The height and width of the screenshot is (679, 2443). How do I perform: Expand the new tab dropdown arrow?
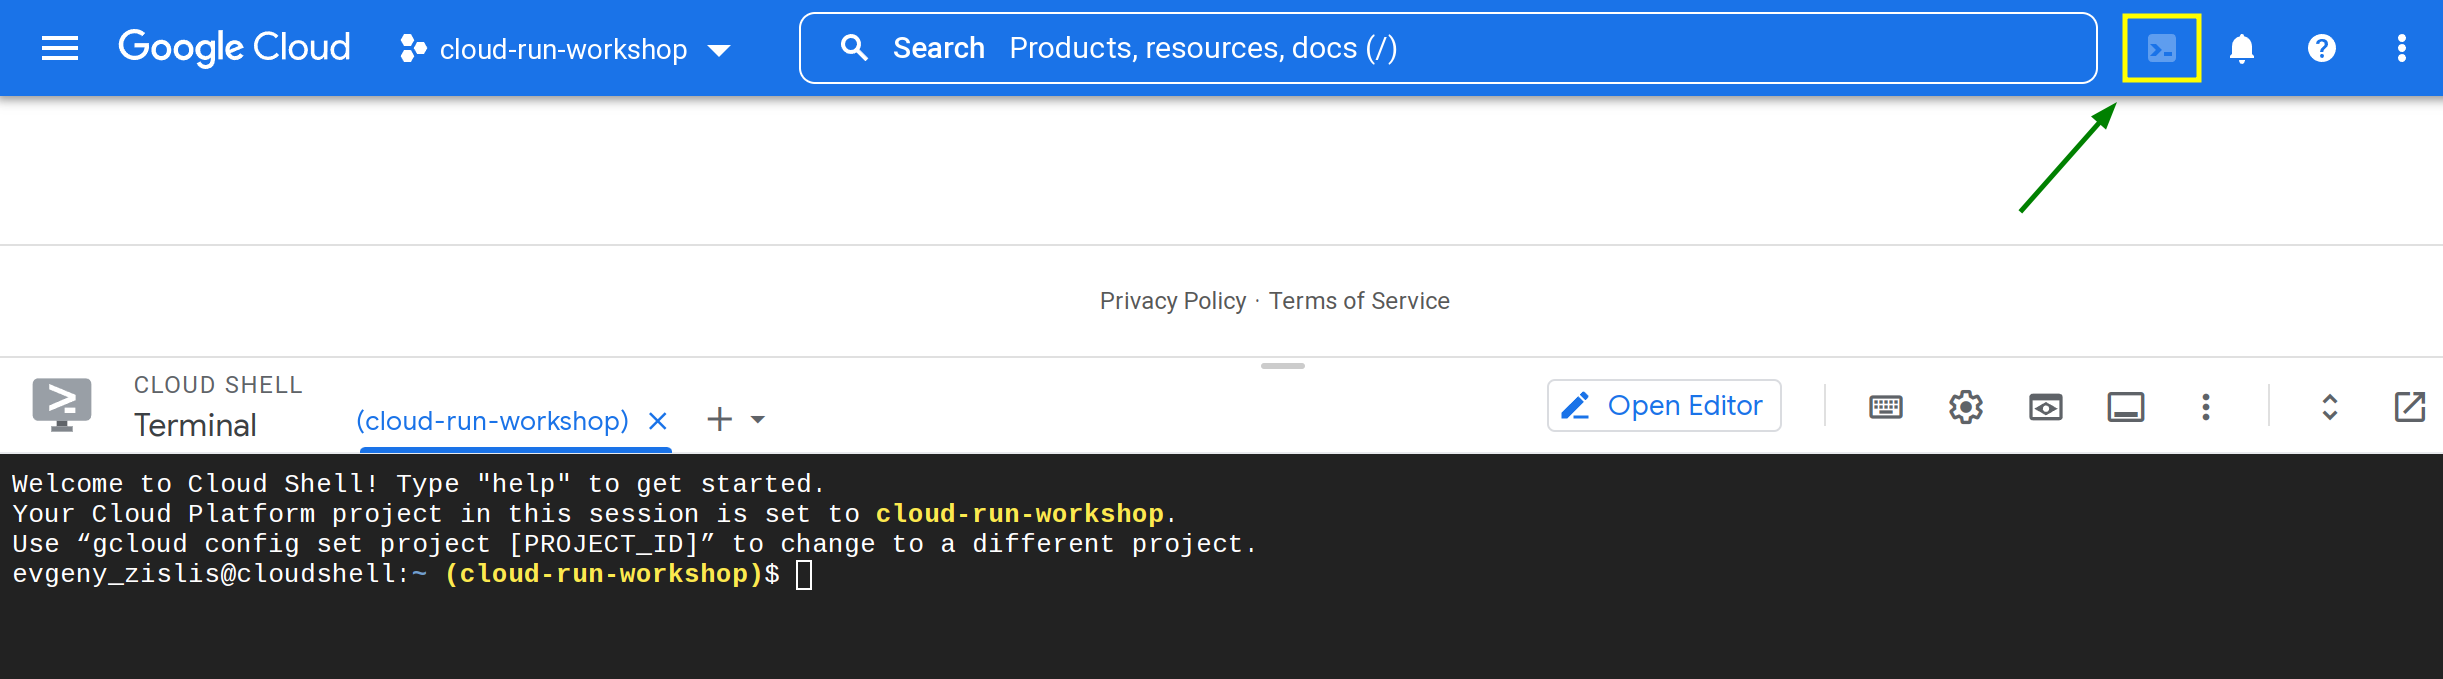click(758, 420)
